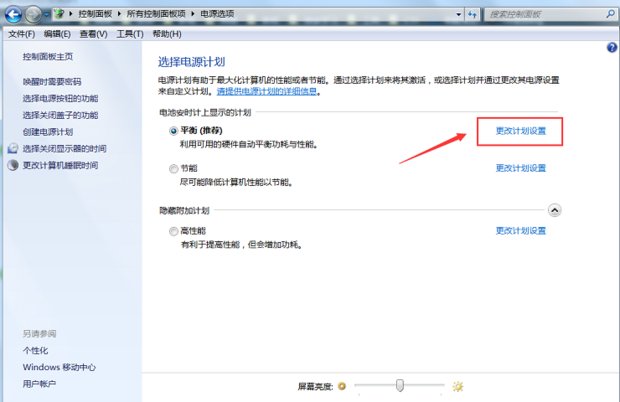Click 控制面板 in the breadcrumb path
620x402 pixels.
(95, 14)
